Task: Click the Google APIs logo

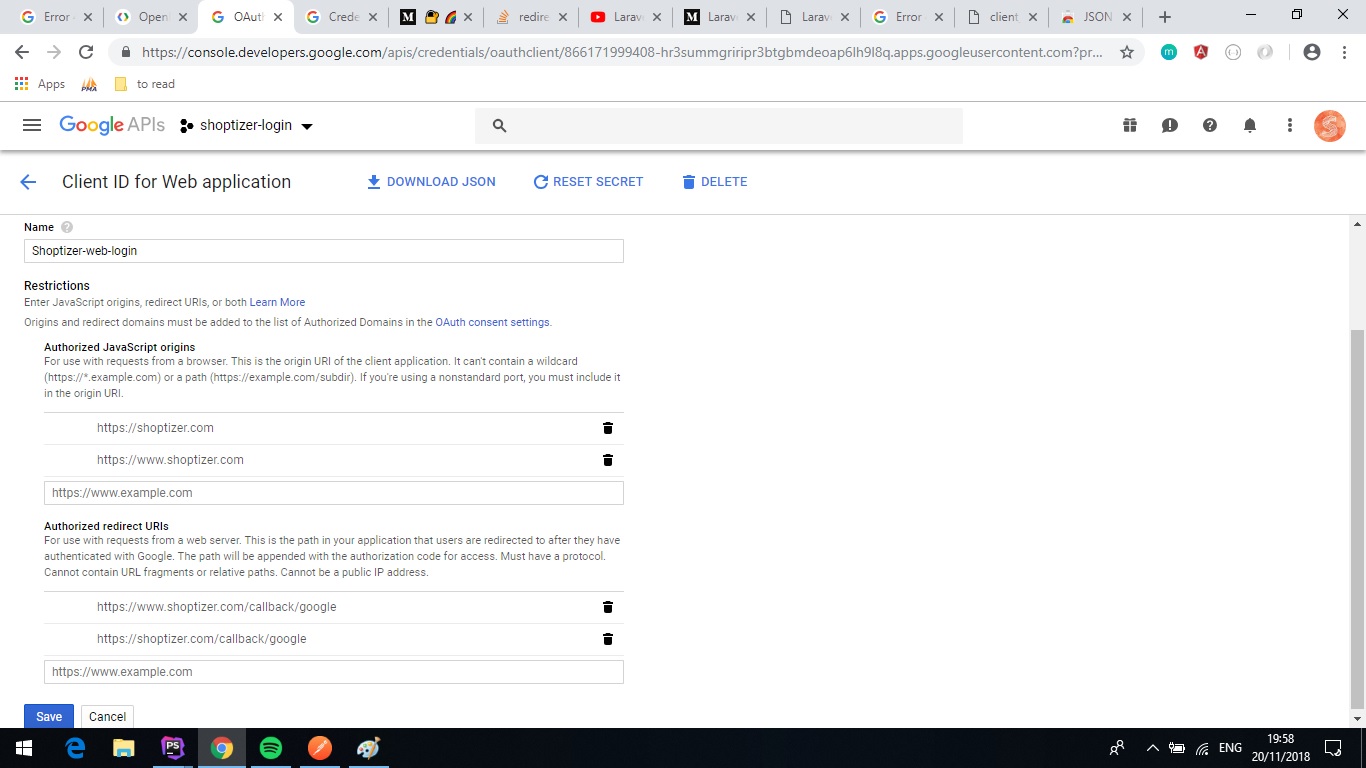Action: pos(112,125)
